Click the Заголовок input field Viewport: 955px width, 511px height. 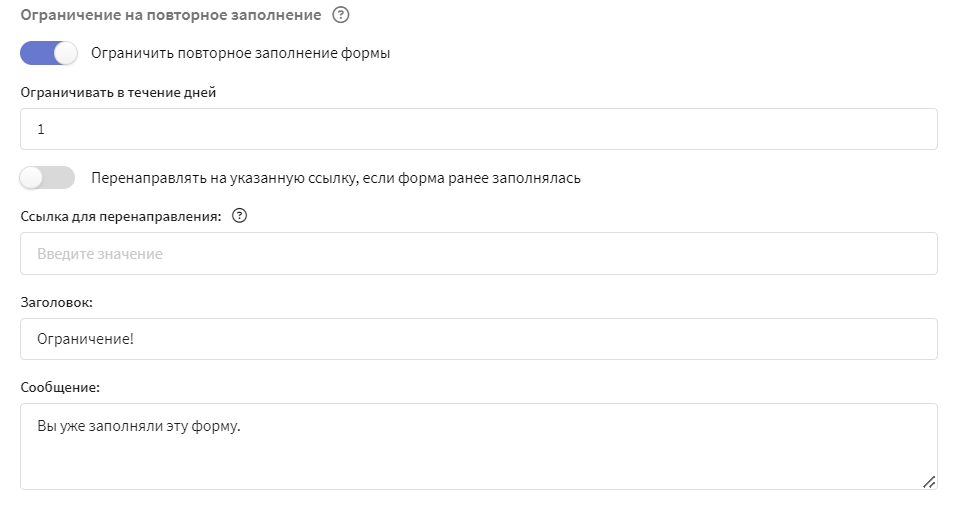tap(479, 339)
